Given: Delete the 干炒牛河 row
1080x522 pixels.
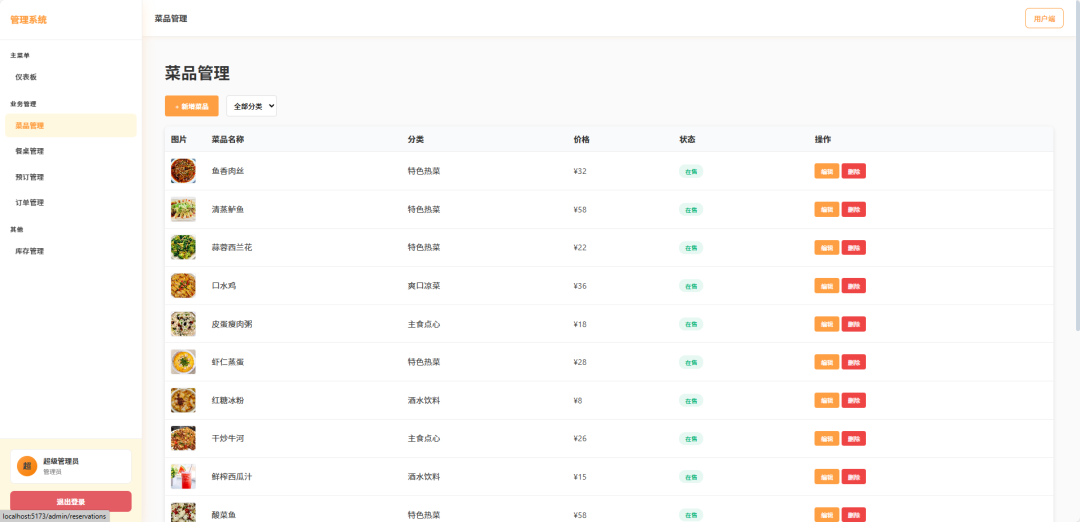Looking at the screenshot, I should [853, 438].
